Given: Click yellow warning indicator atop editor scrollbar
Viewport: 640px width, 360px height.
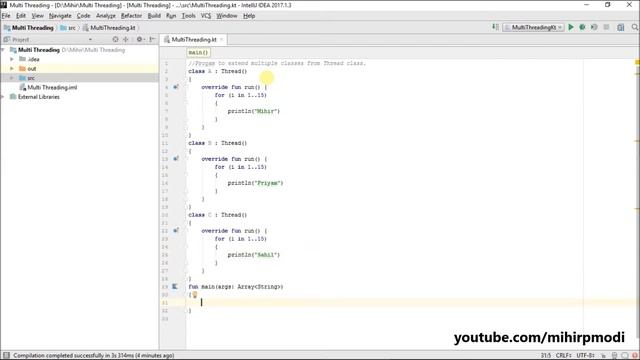Looking at the screenshot, I should click(x=637, y=62).
